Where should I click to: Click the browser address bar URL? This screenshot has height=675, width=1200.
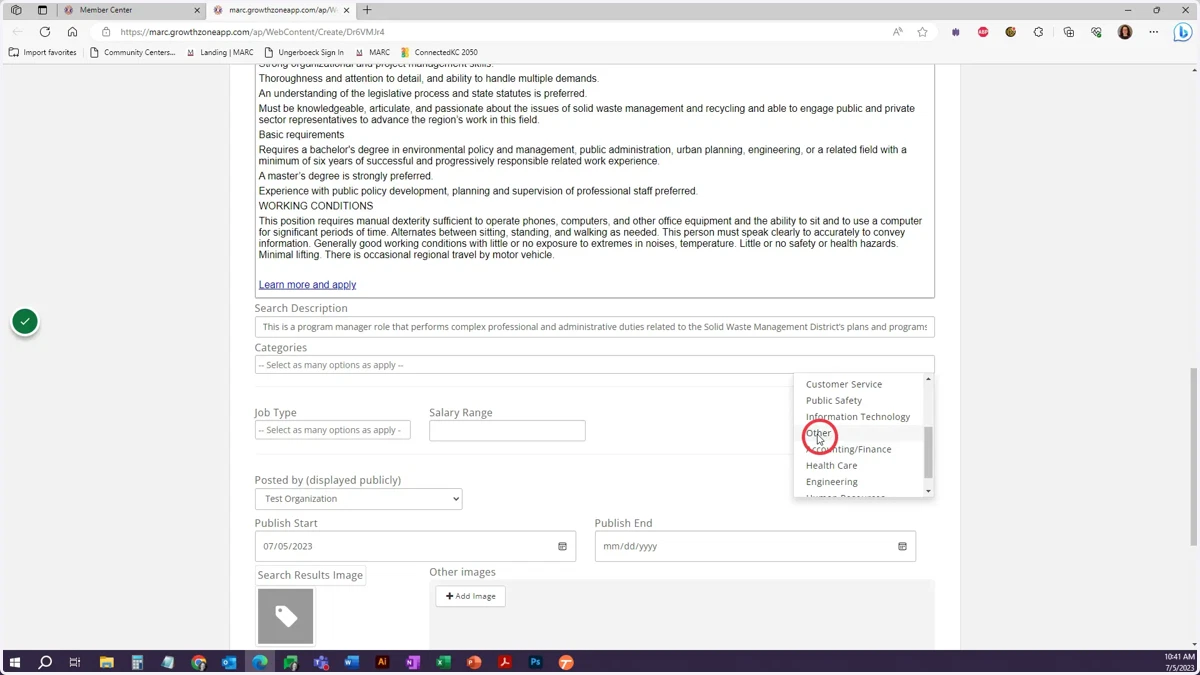252,32
